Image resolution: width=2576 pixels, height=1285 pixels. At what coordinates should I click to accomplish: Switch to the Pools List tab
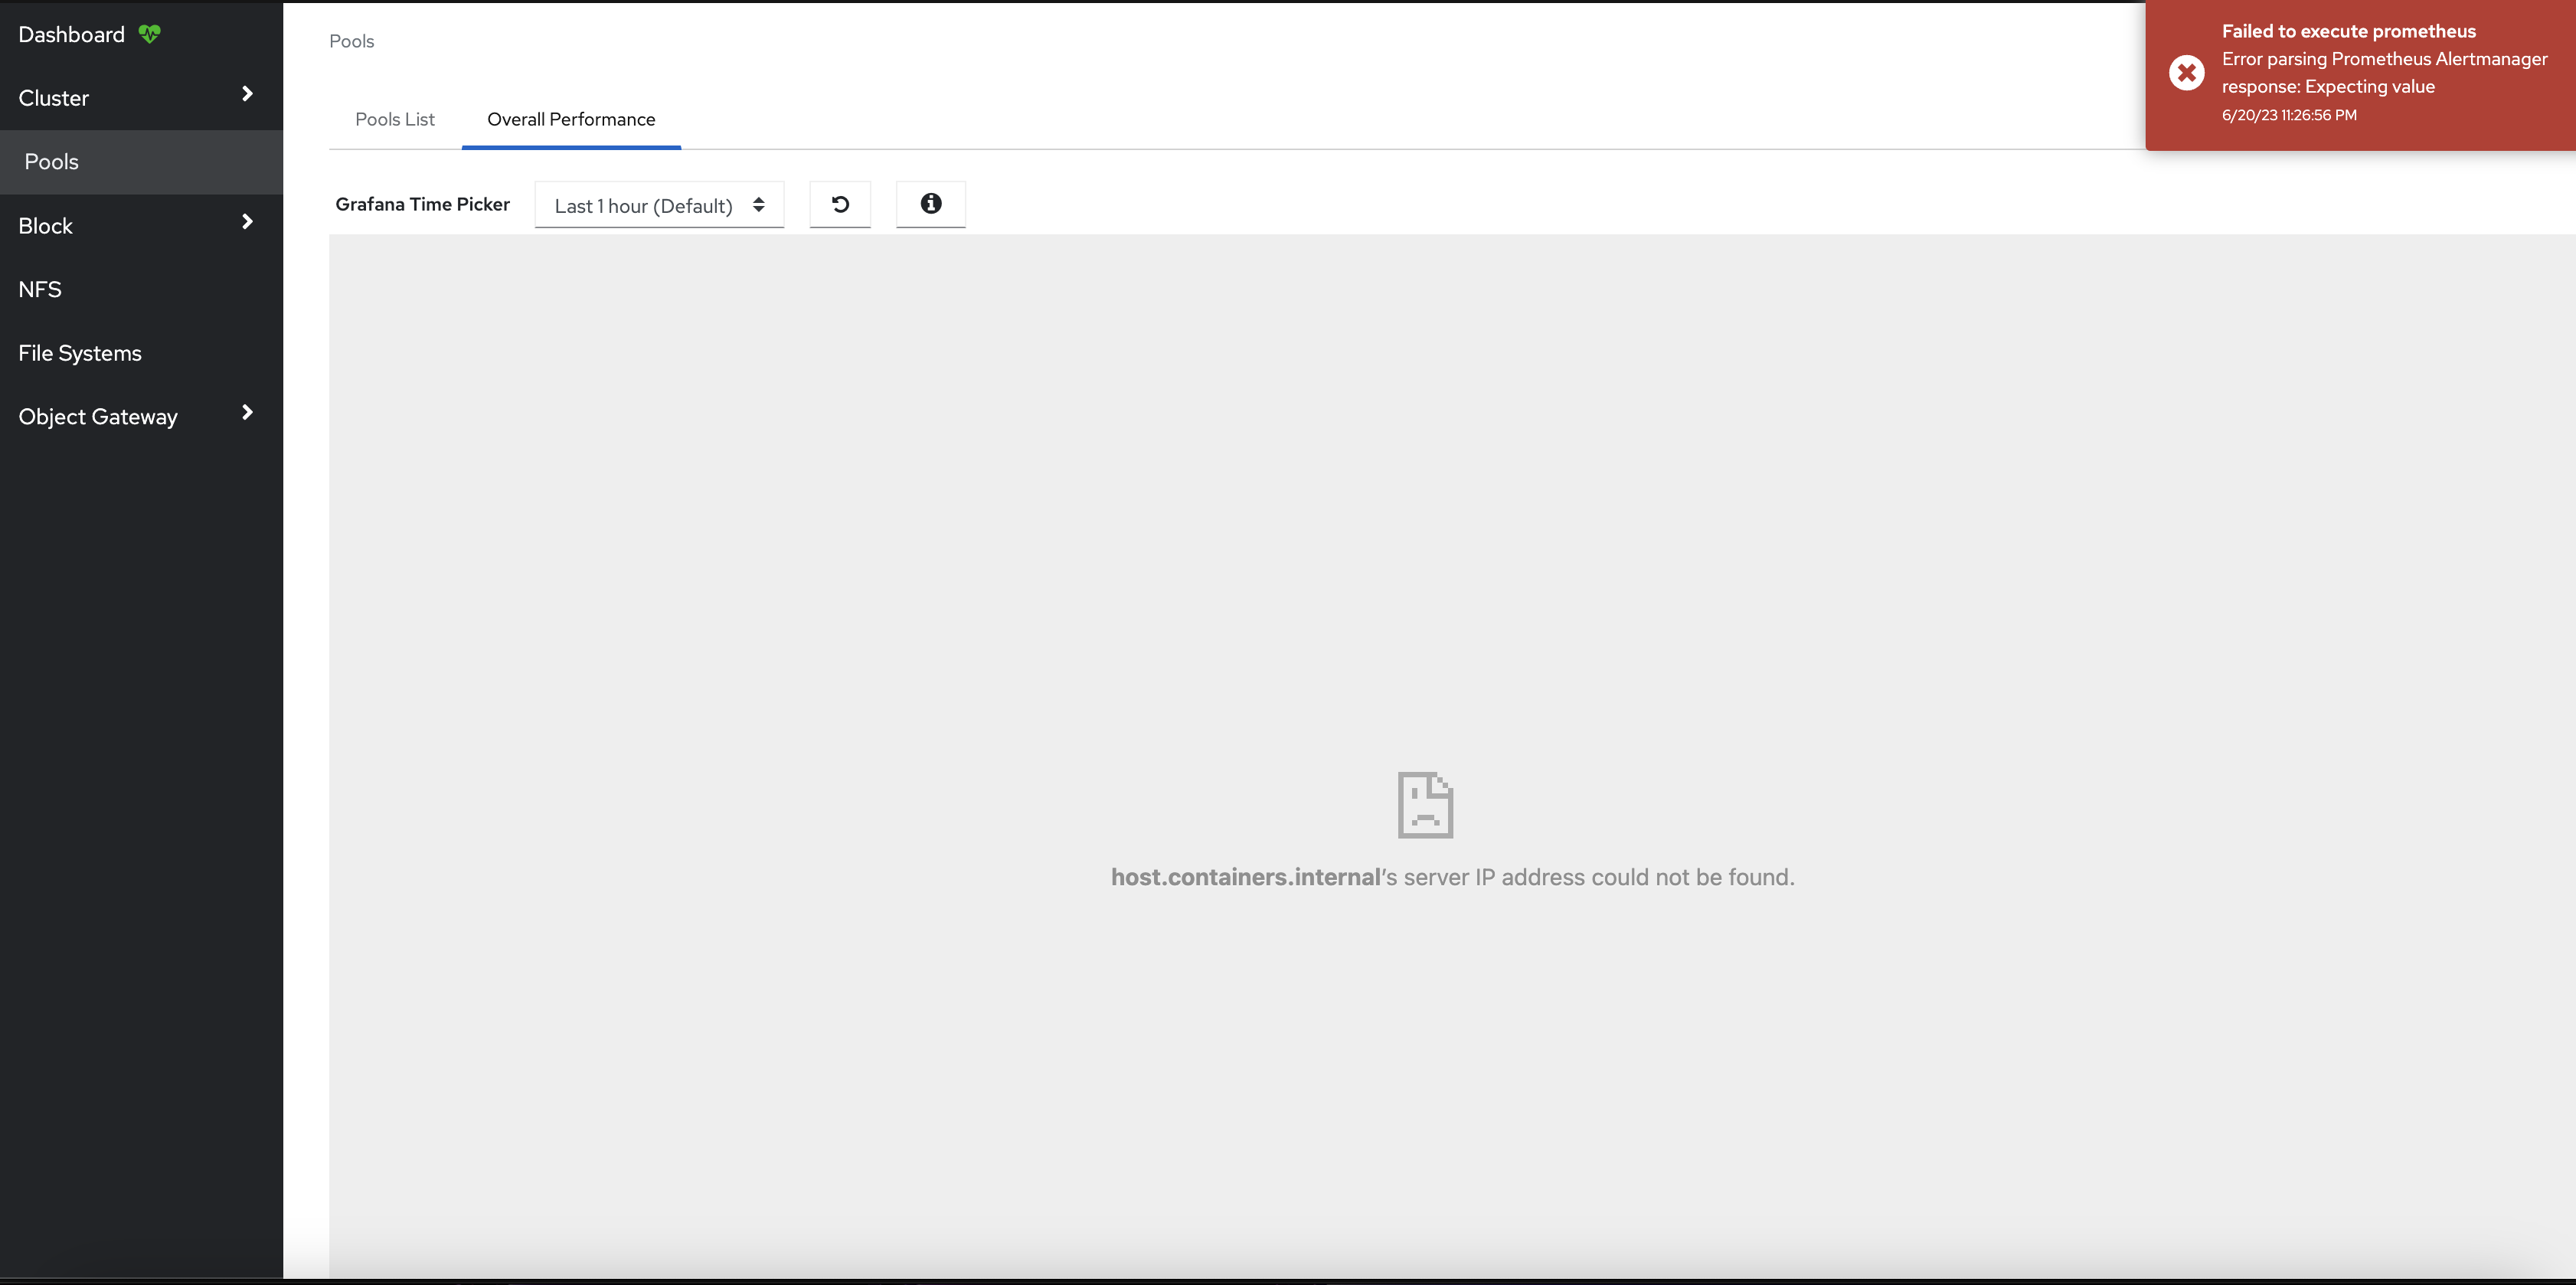click(395, 119)
